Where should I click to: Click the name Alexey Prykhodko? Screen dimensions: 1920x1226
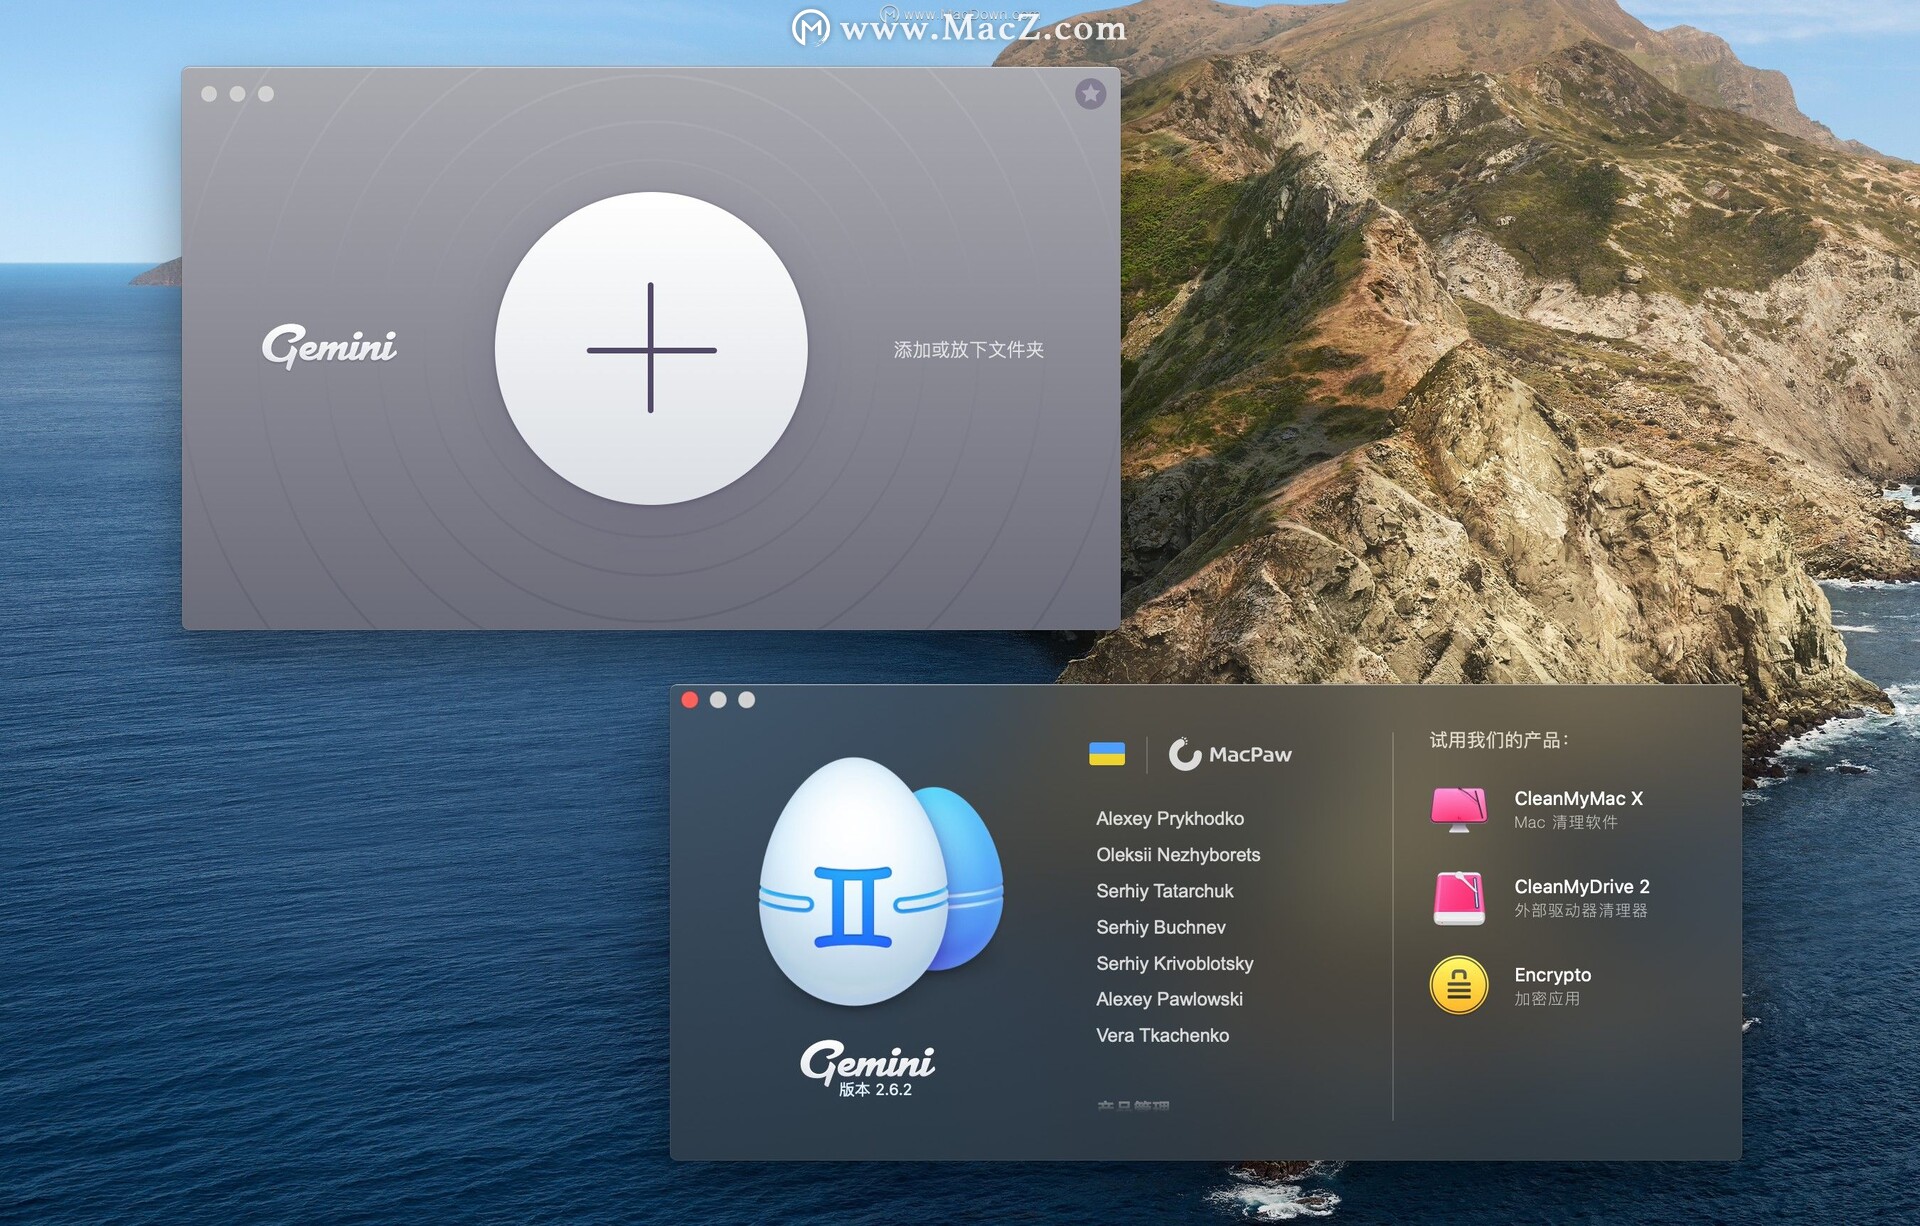1170,818
